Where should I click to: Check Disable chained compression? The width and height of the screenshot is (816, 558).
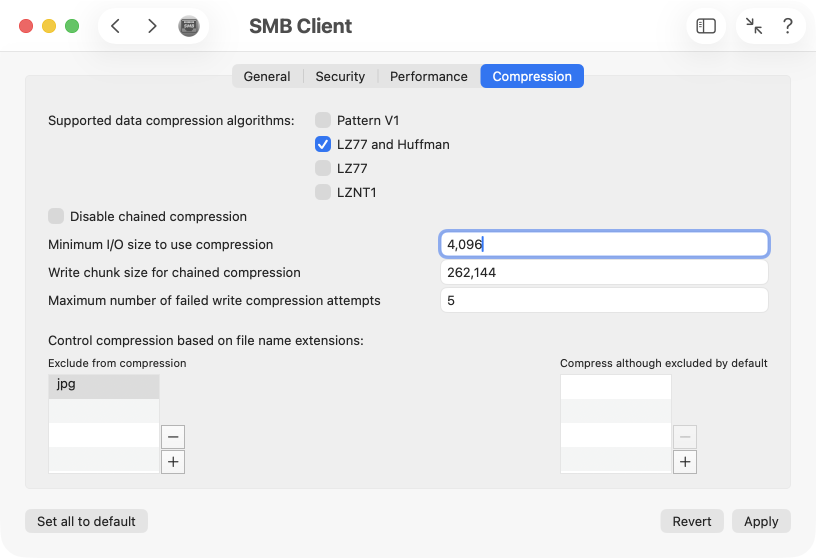pyautogui.click(x=56, y=216)
